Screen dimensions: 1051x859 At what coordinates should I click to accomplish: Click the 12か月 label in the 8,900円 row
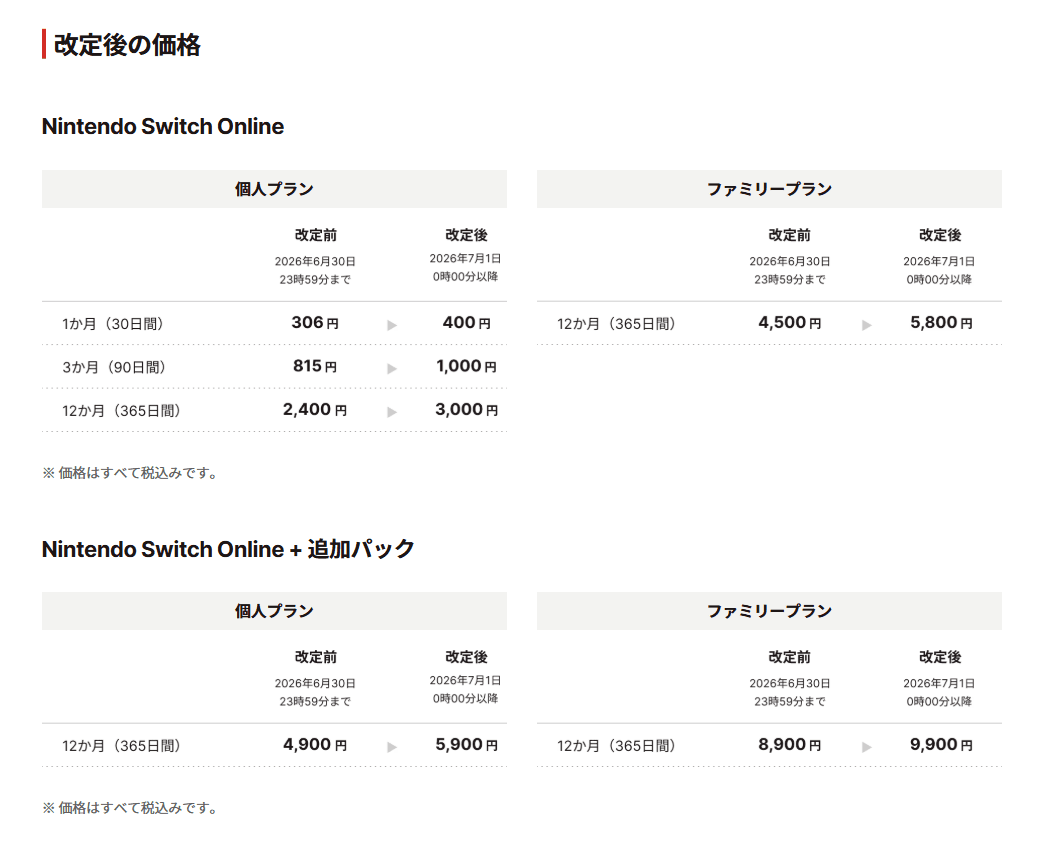pyautogui.click(x=616, y=746)
